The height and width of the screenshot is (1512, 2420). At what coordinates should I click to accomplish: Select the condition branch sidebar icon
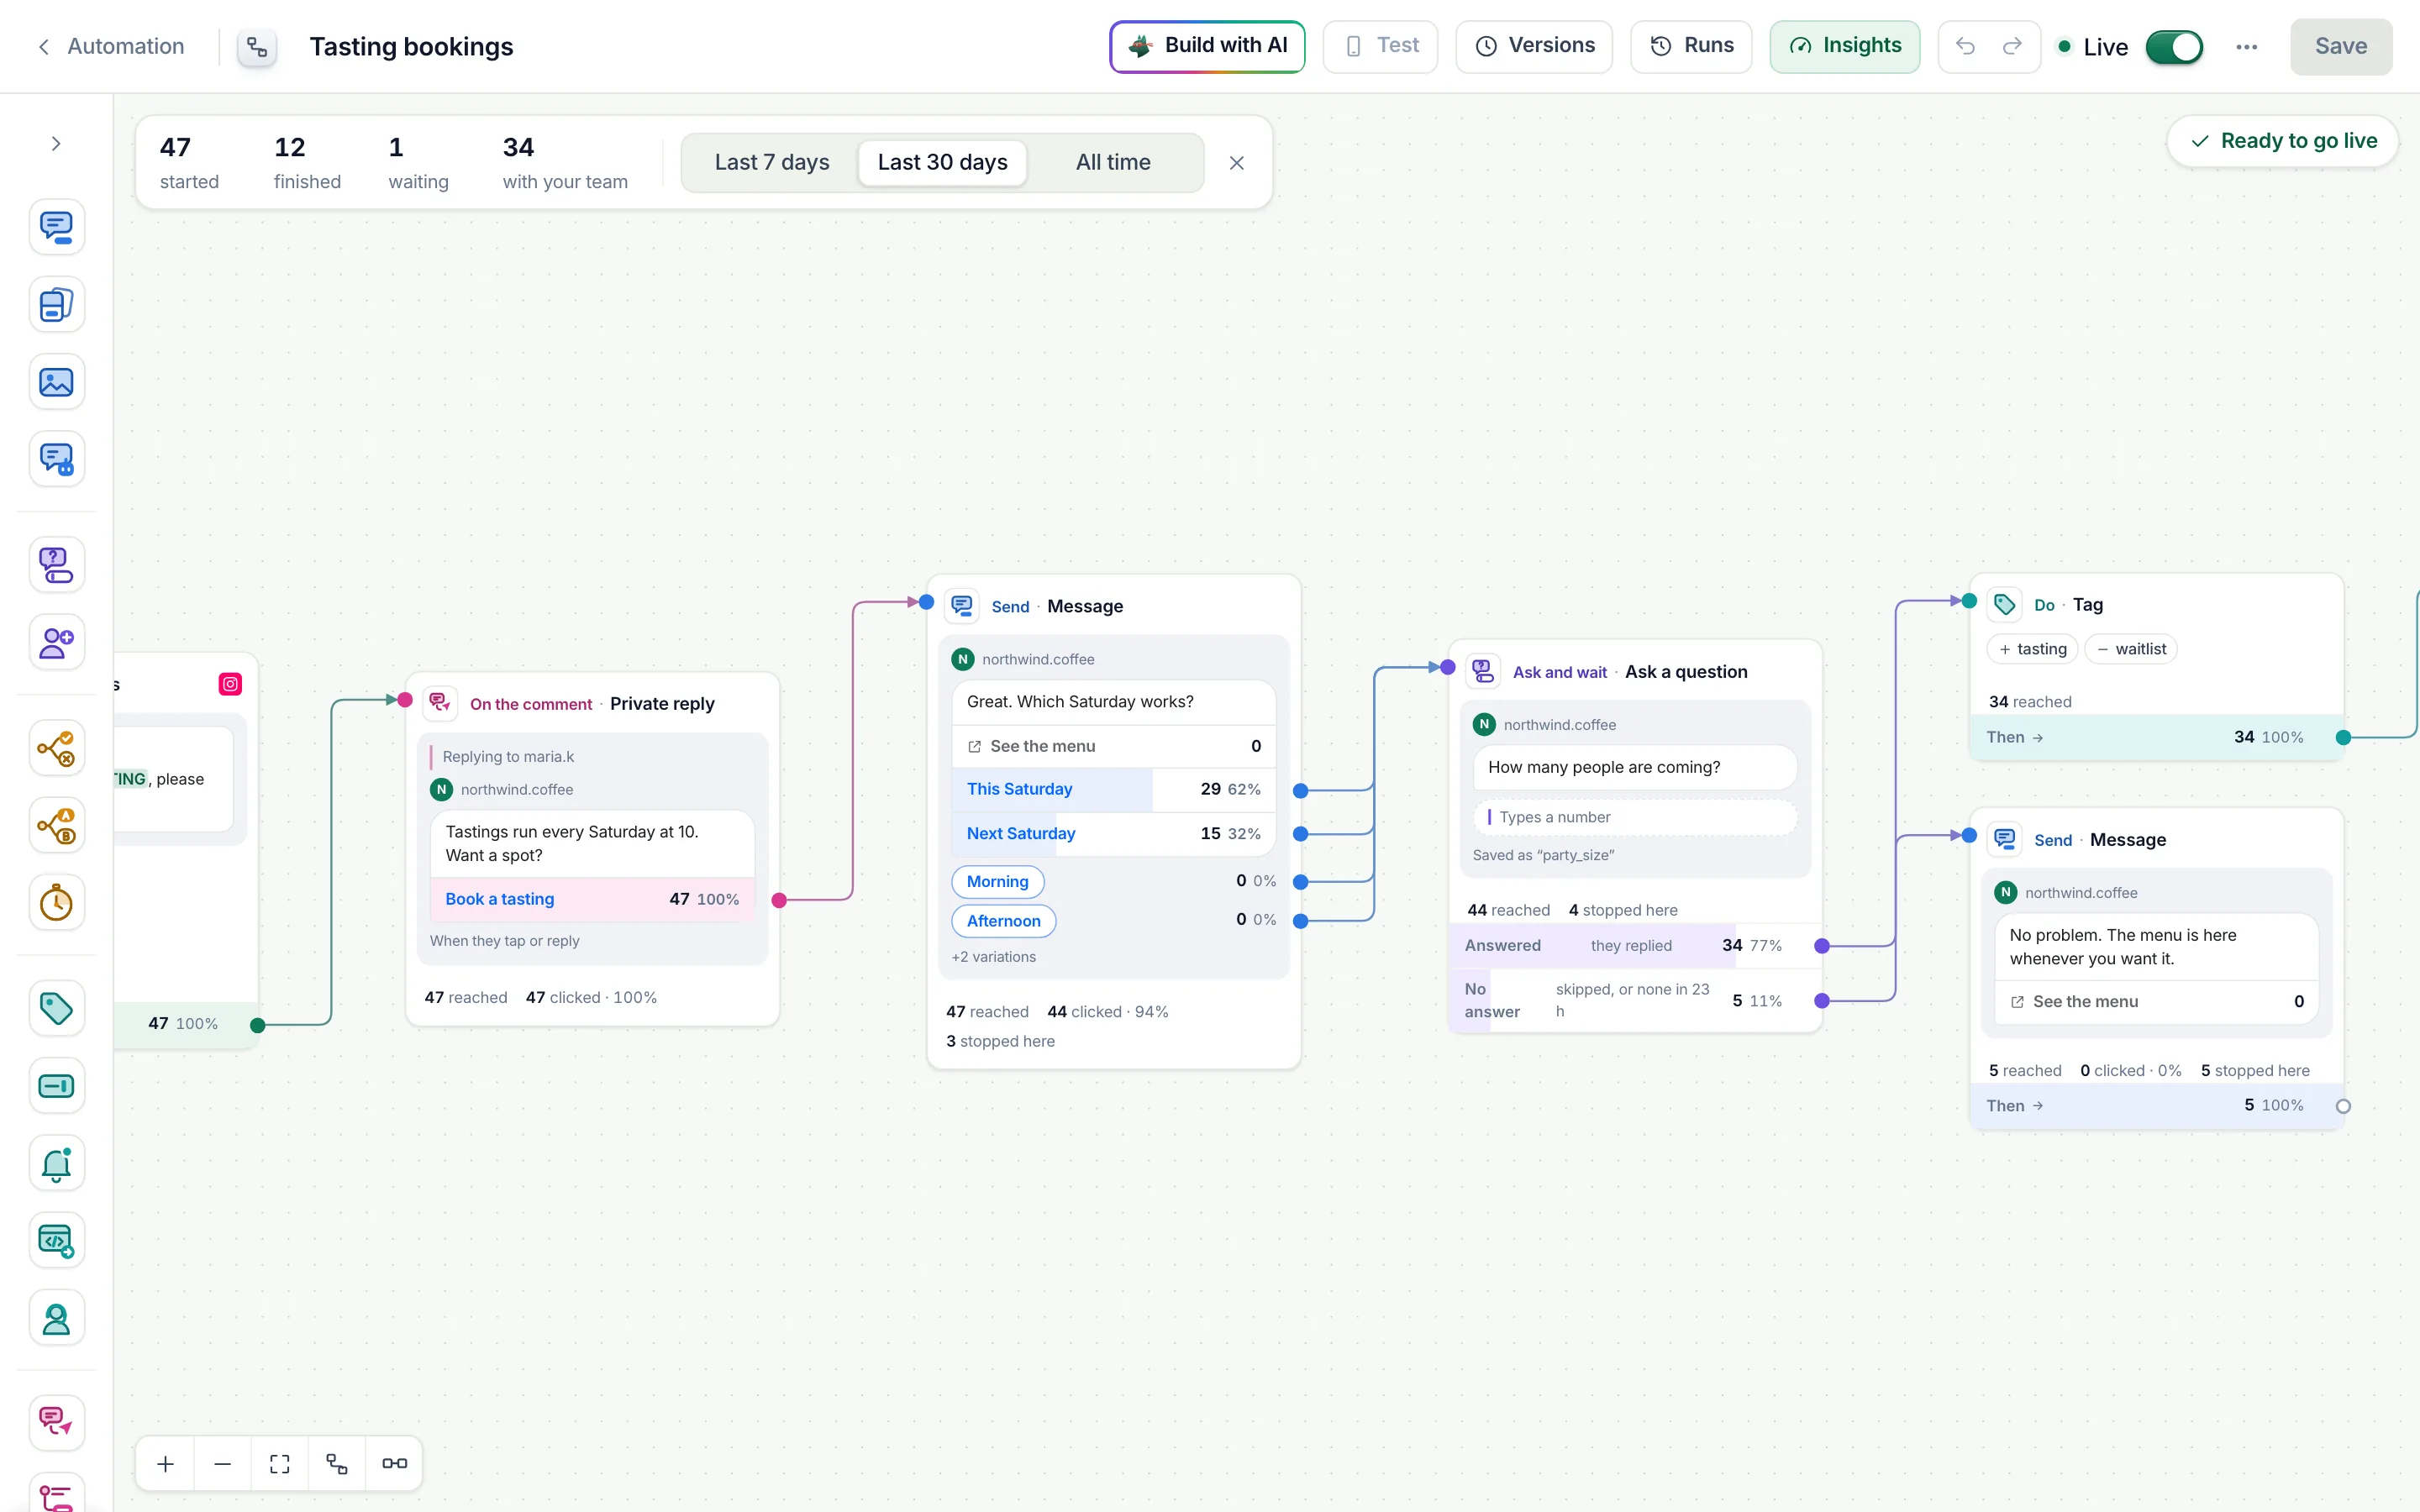pyautogui.click(x=56, y=748)
